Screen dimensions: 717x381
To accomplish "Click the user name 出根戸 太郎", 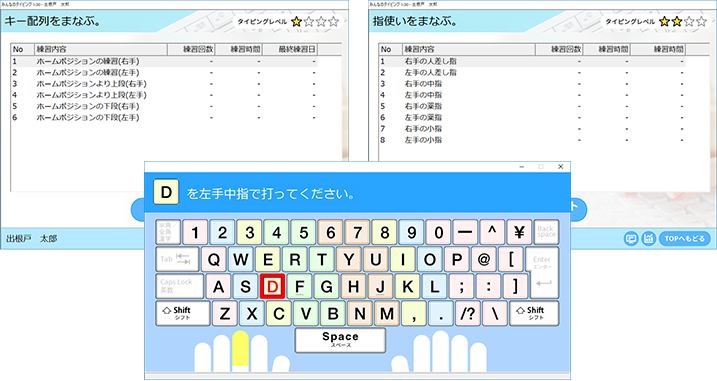I will pos(32,238).
